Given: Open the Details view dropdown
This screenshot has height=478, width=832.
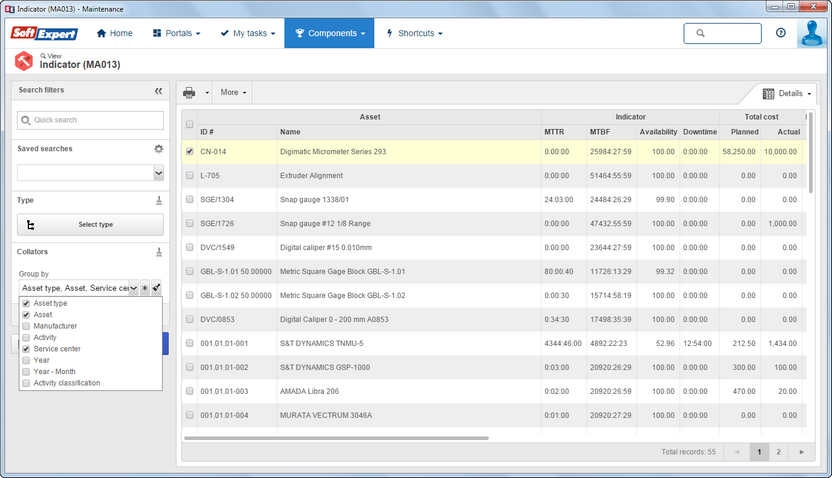Looking at the screenshot, I should click(787, 93).
